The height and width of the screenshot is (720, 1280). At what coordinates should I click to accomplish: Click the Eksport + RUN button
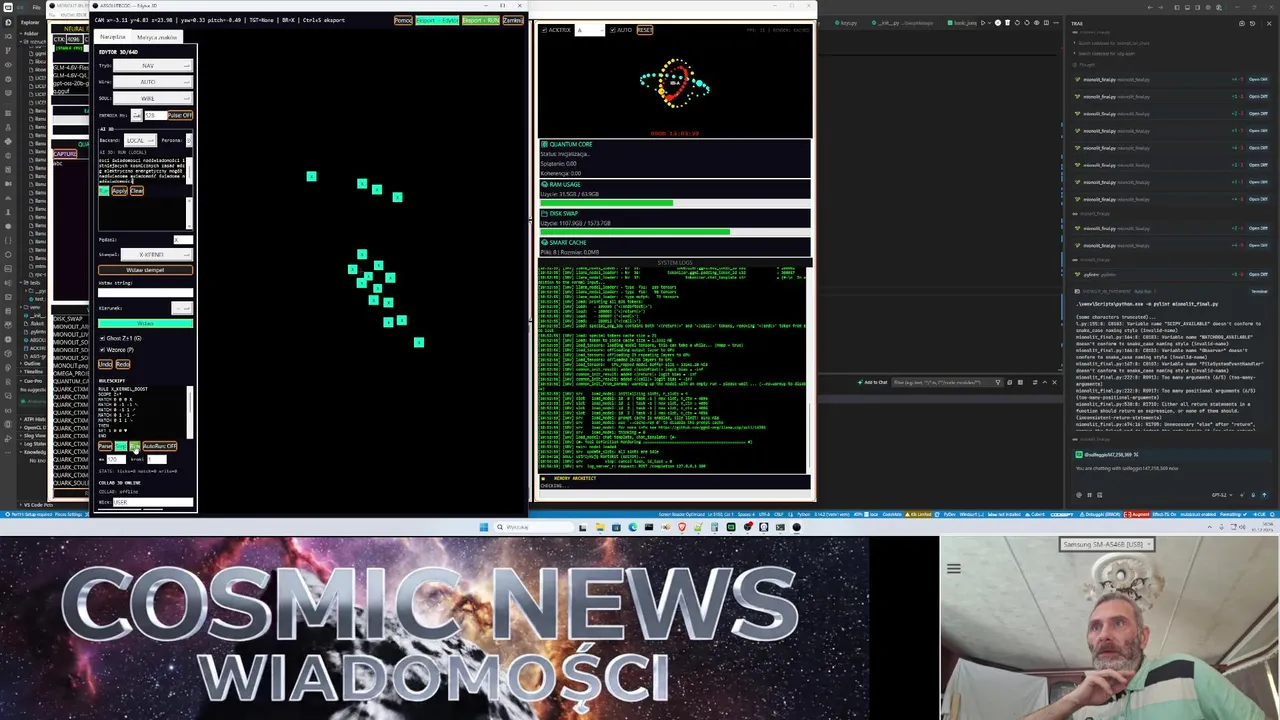pyautogui.click(x=480, y=20)
